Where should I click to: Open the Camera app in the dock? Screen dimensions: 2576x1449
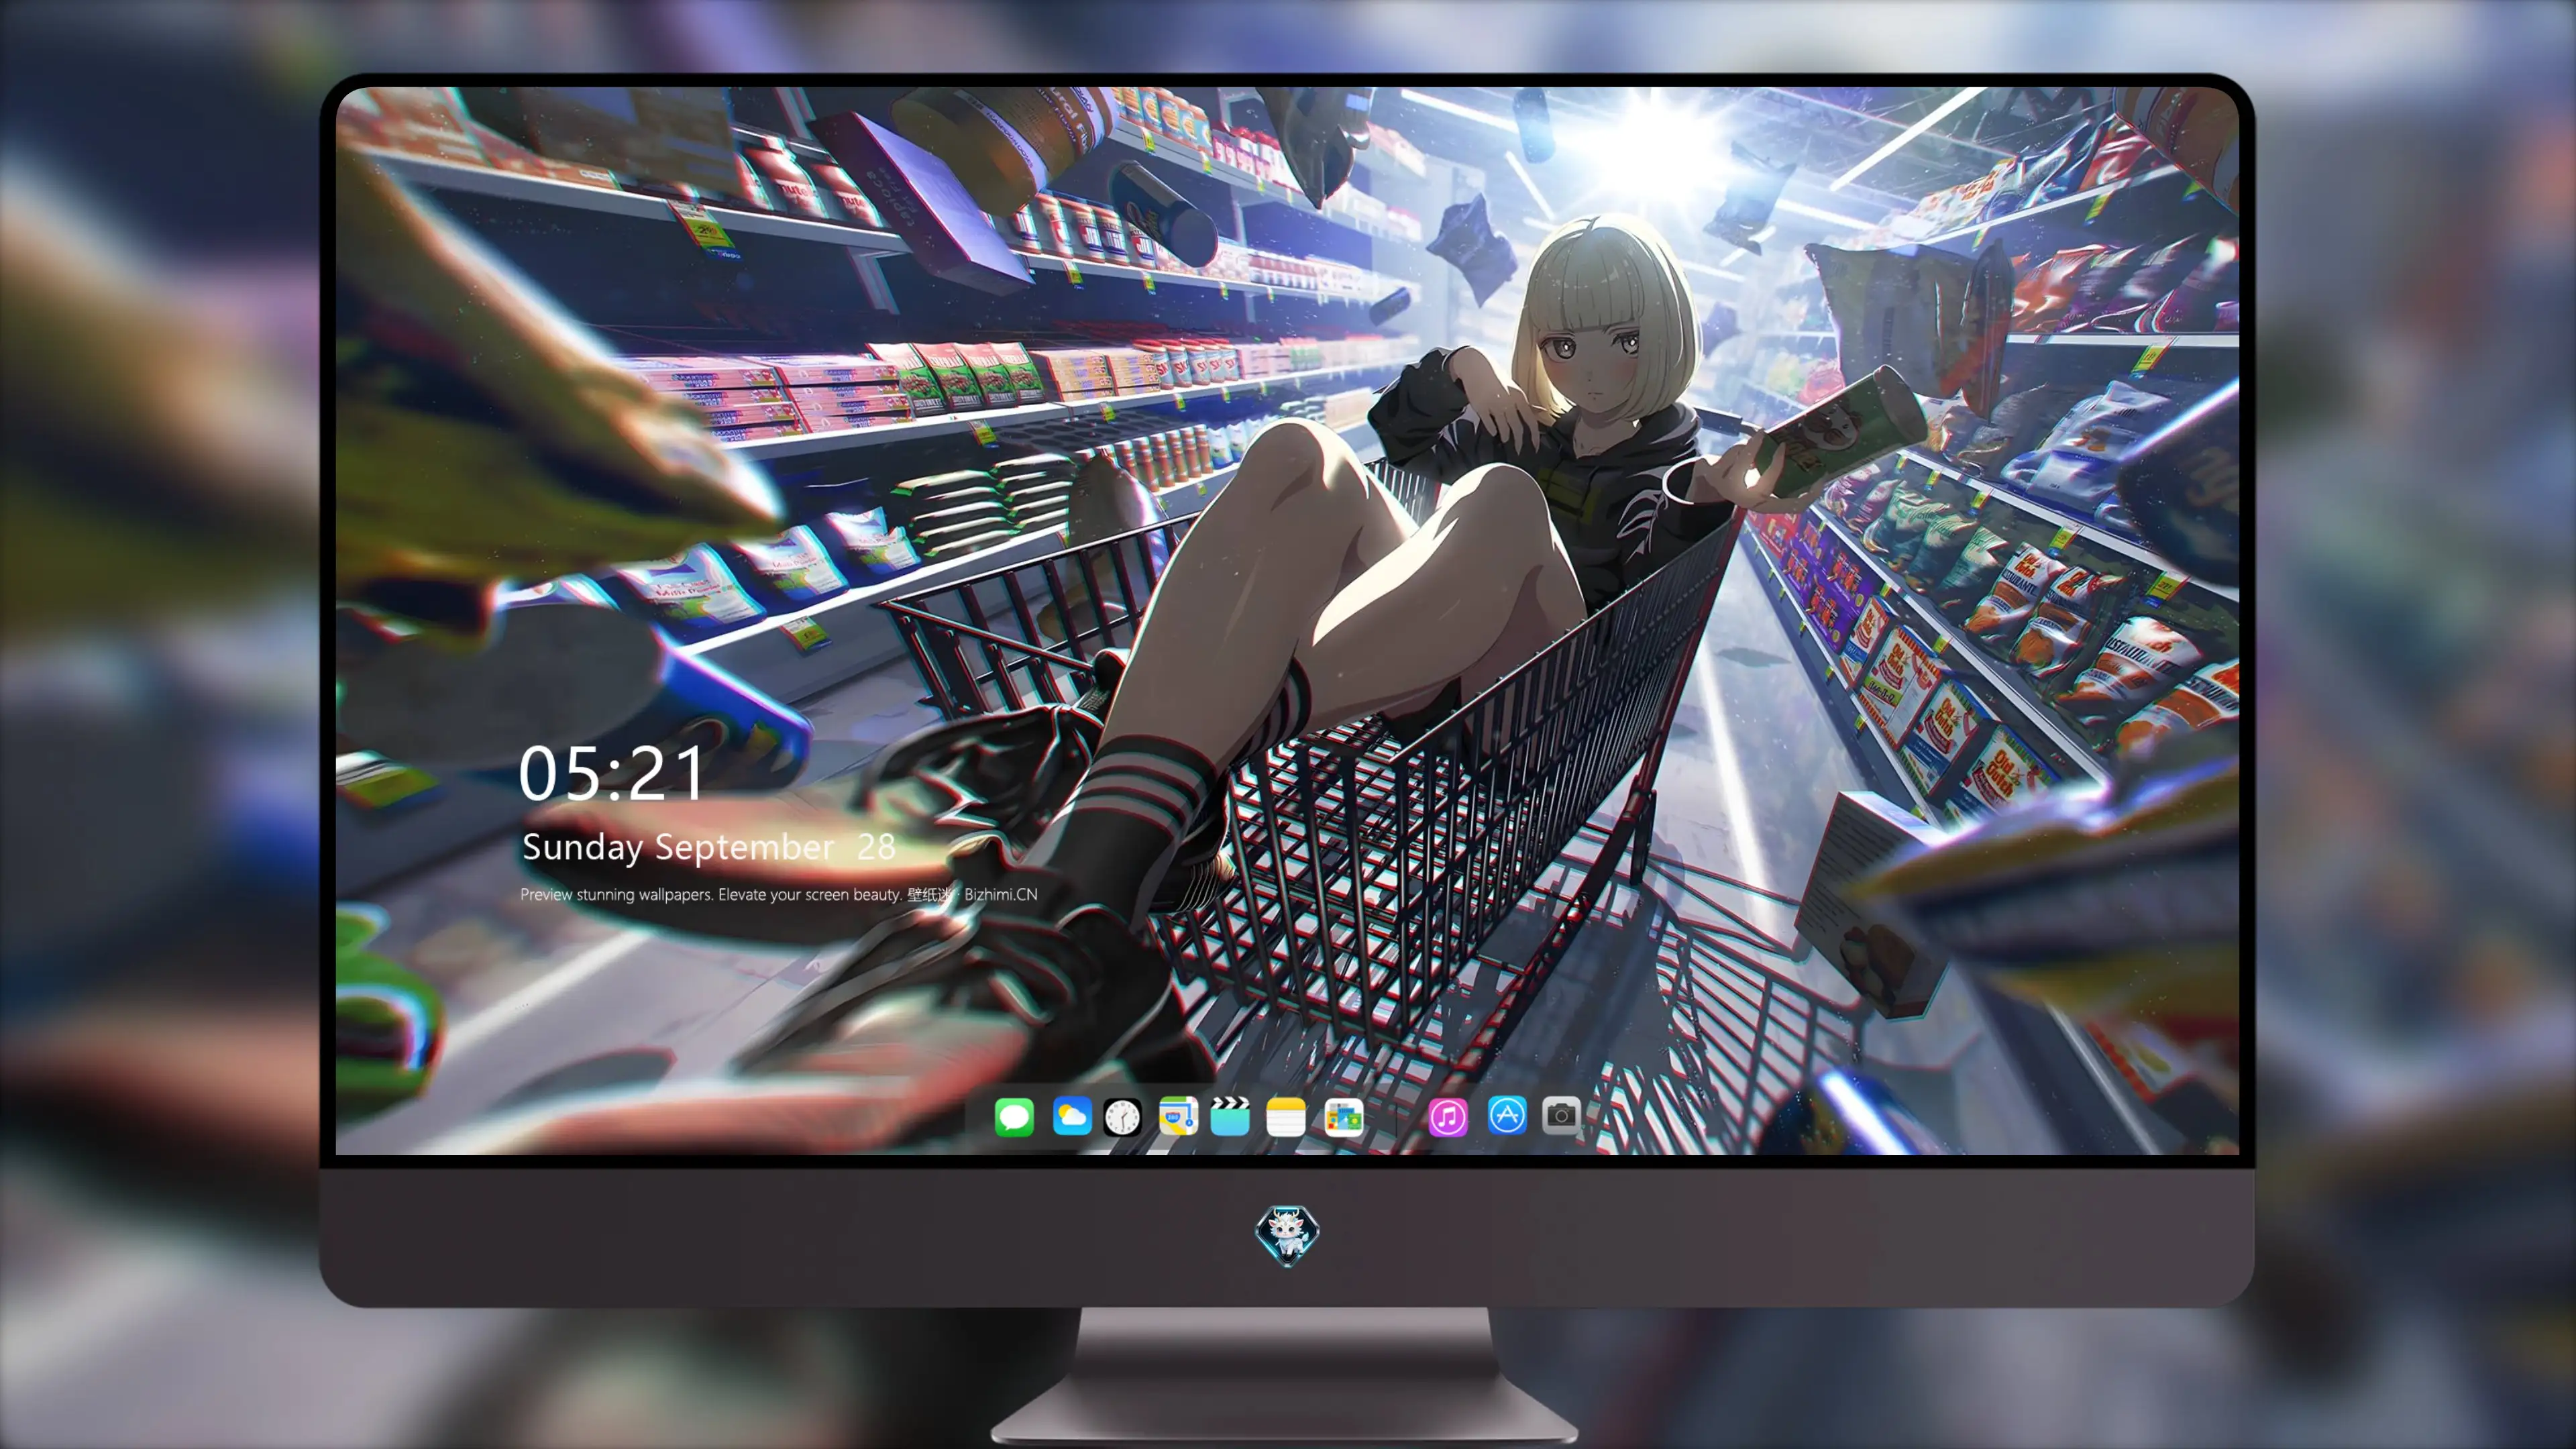click(x=1561, y=1115)
